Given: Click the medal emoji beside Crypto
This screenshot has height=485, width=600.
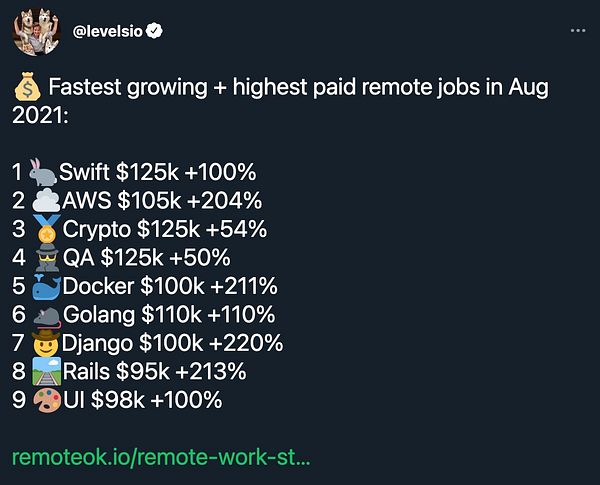Looking at the screenshot, I should pyautogui.click(x=47, y=229).
